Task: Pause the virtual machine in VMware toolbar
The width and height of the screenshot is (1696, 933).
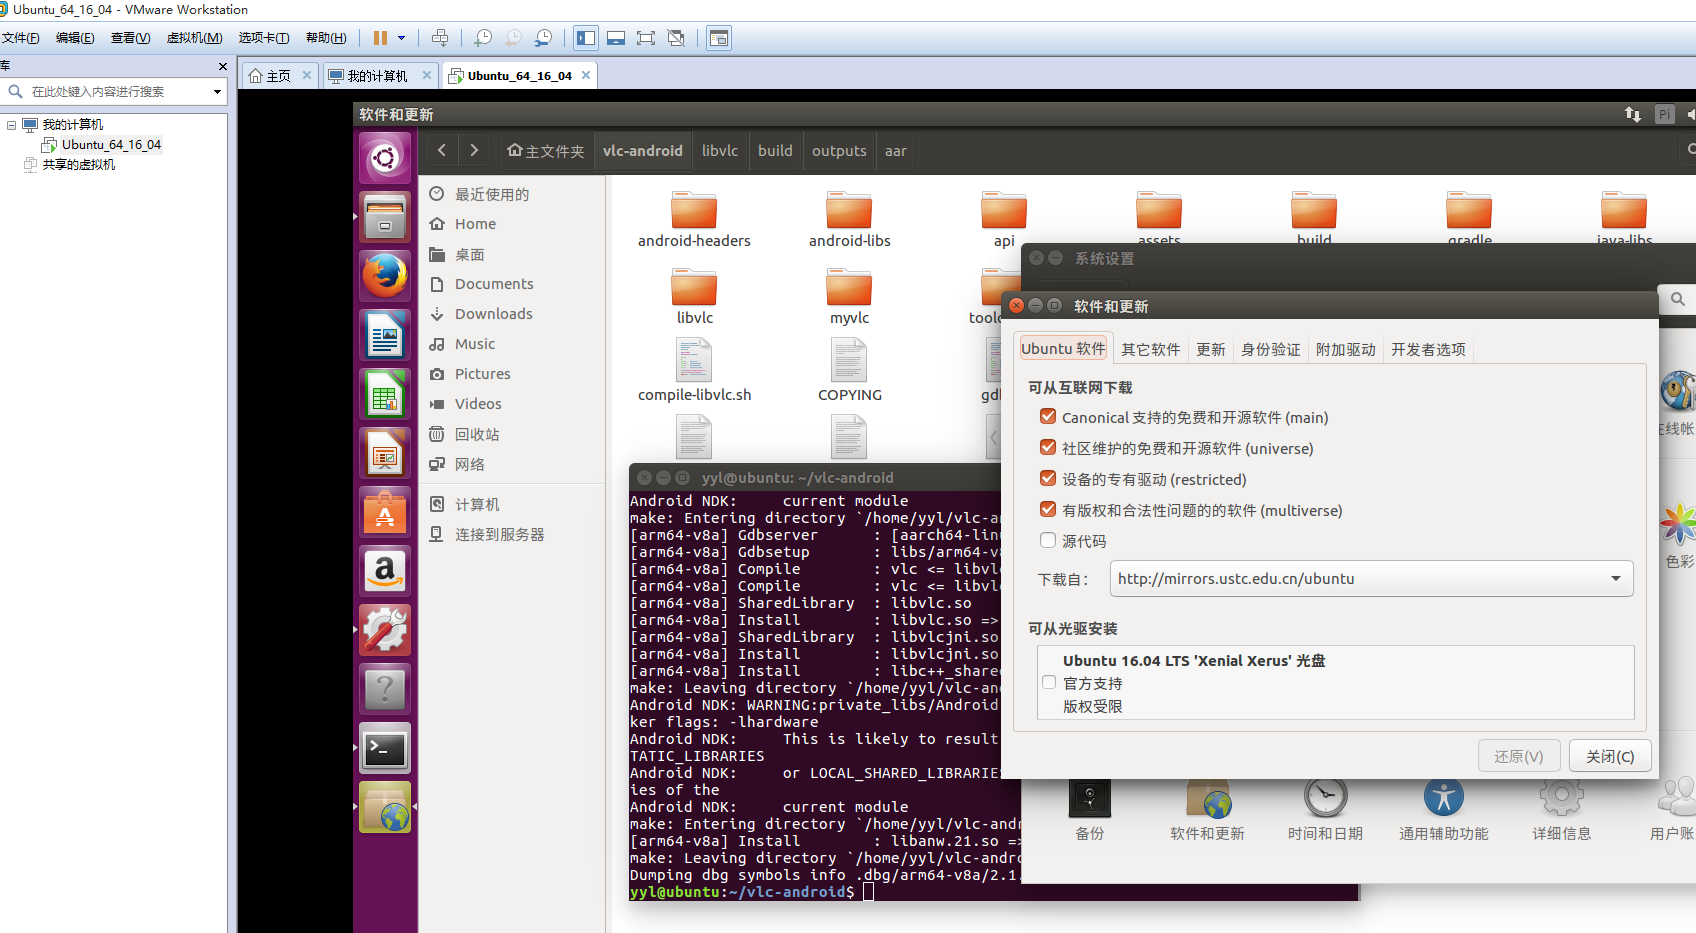Action: click(380, 38)
